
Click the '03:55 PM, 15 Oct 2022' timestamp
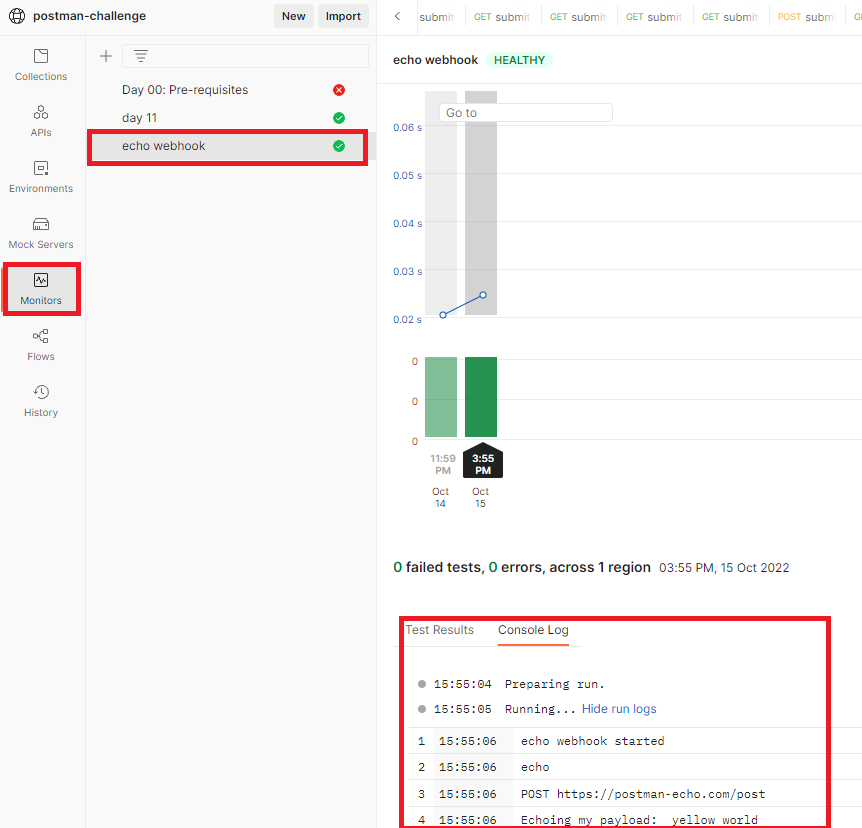click(x=724, y=568)
